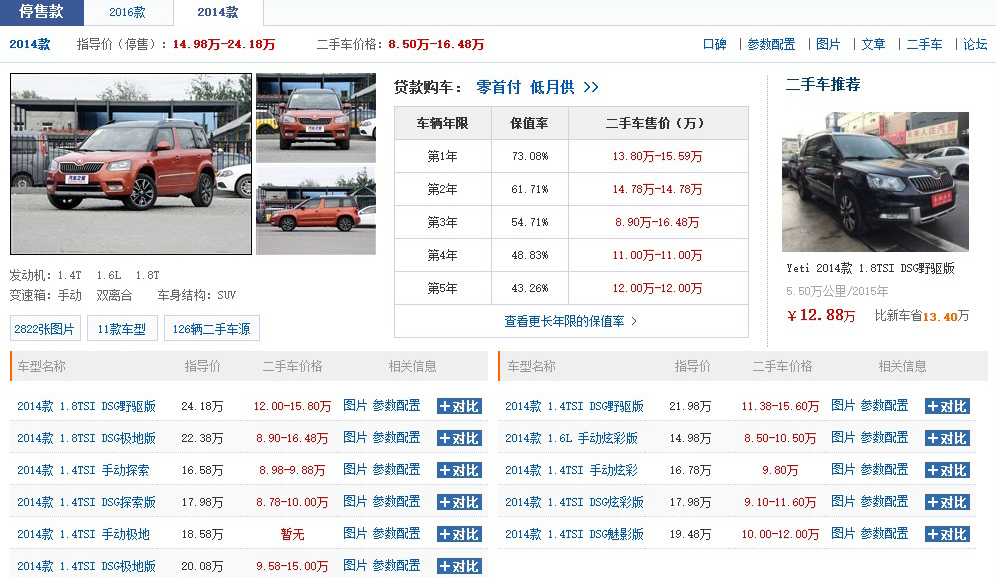Open 参数配置 for 2014款 1.4TSI 手动探索
Screen dimensions: 996x579
pos(396,470)
